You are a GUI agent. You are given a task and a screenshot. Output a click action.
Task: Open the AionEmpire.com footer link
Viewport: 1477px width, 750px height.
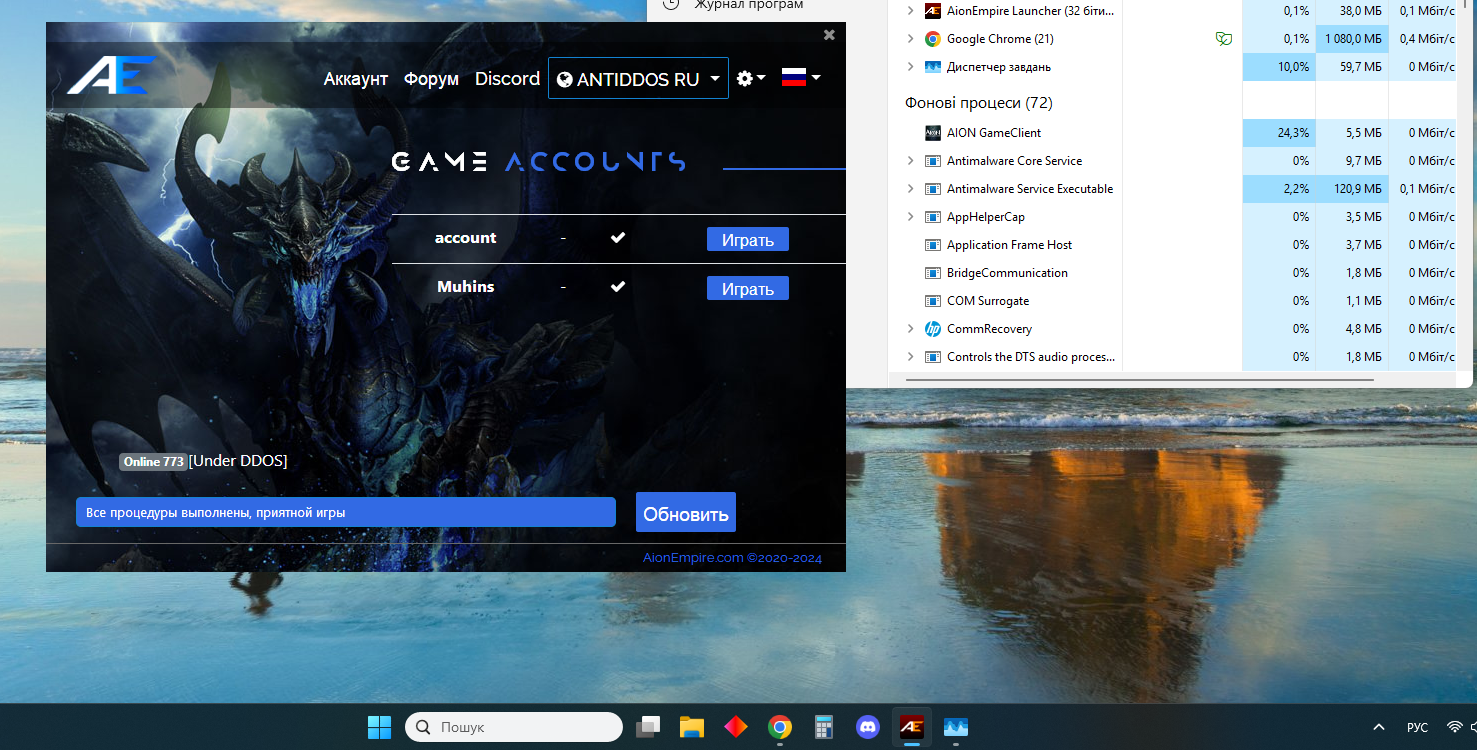(x=732, y=558)
